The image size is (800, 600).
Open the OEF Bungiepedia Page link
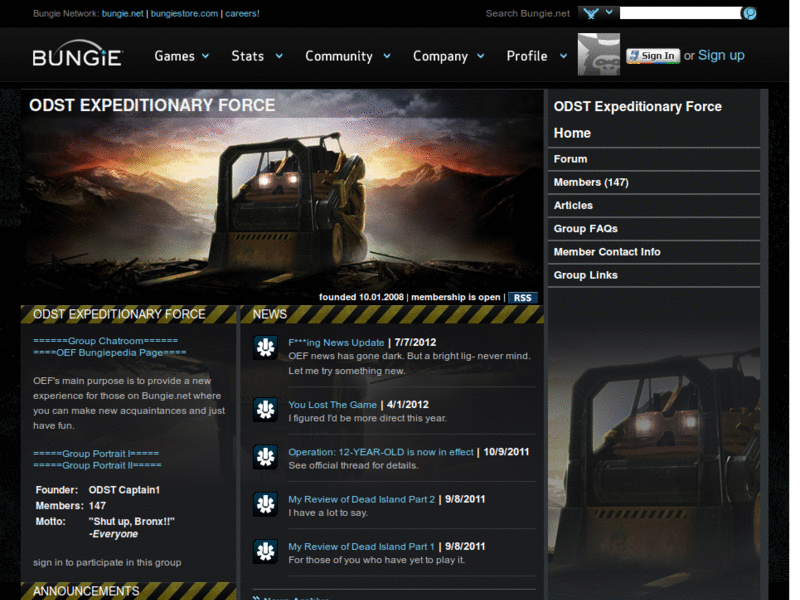pos(110,353)
